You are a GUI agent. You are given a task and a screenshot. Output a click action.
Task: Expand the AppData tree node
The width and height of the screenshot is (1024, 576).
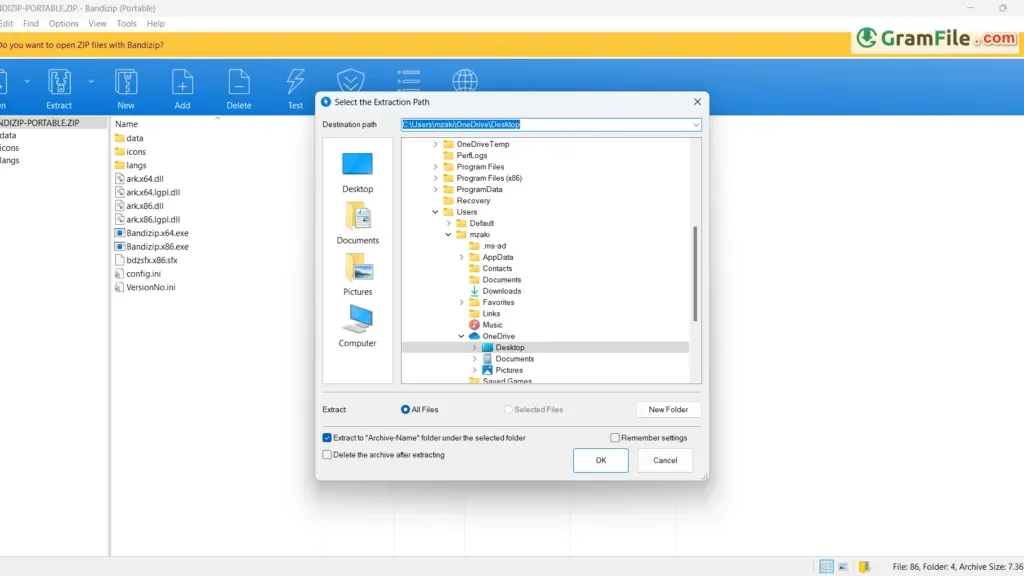(x=462, y=257)
